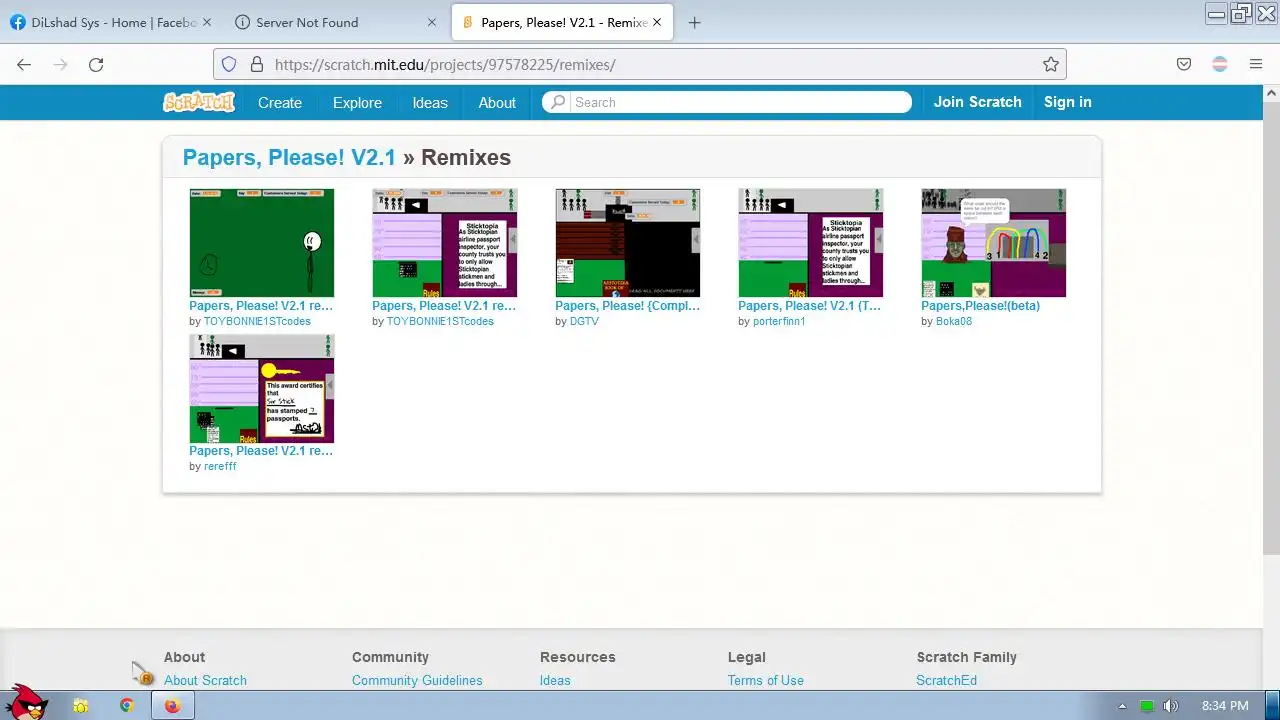This screenshot has width=1280, height=720.
Task: Open Papers, Please! V2.1 (T... project link
Action: pos(810,306)
